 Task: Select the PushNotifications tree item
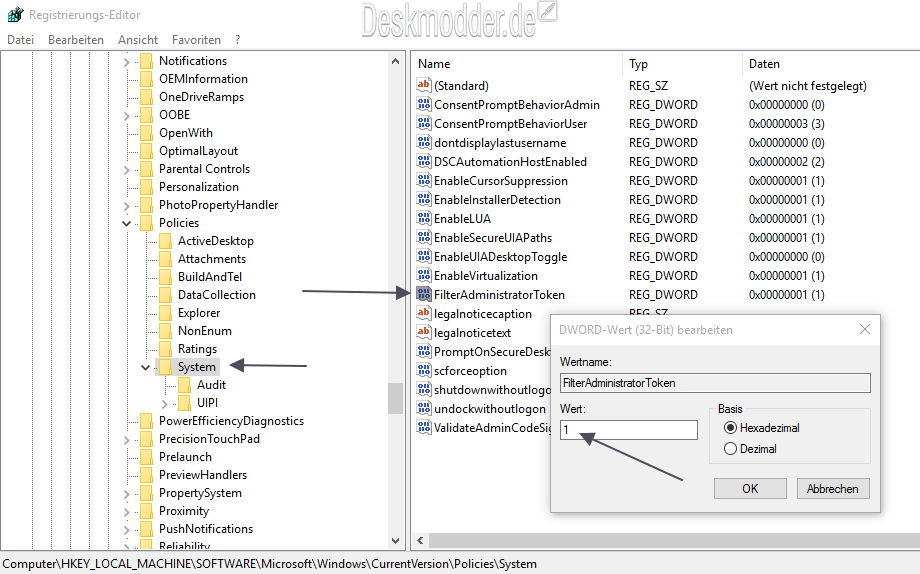[206, 529]
